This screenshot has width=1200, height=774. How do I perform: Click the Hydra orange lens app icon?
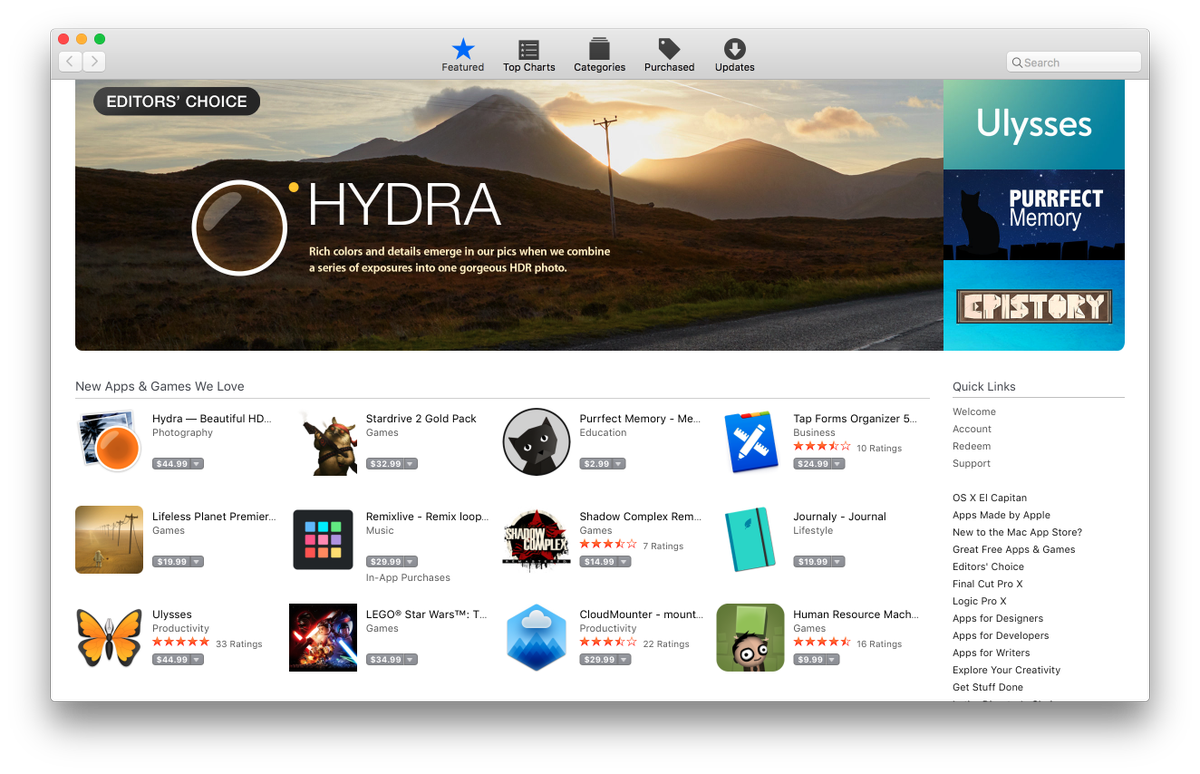(109, 441)
